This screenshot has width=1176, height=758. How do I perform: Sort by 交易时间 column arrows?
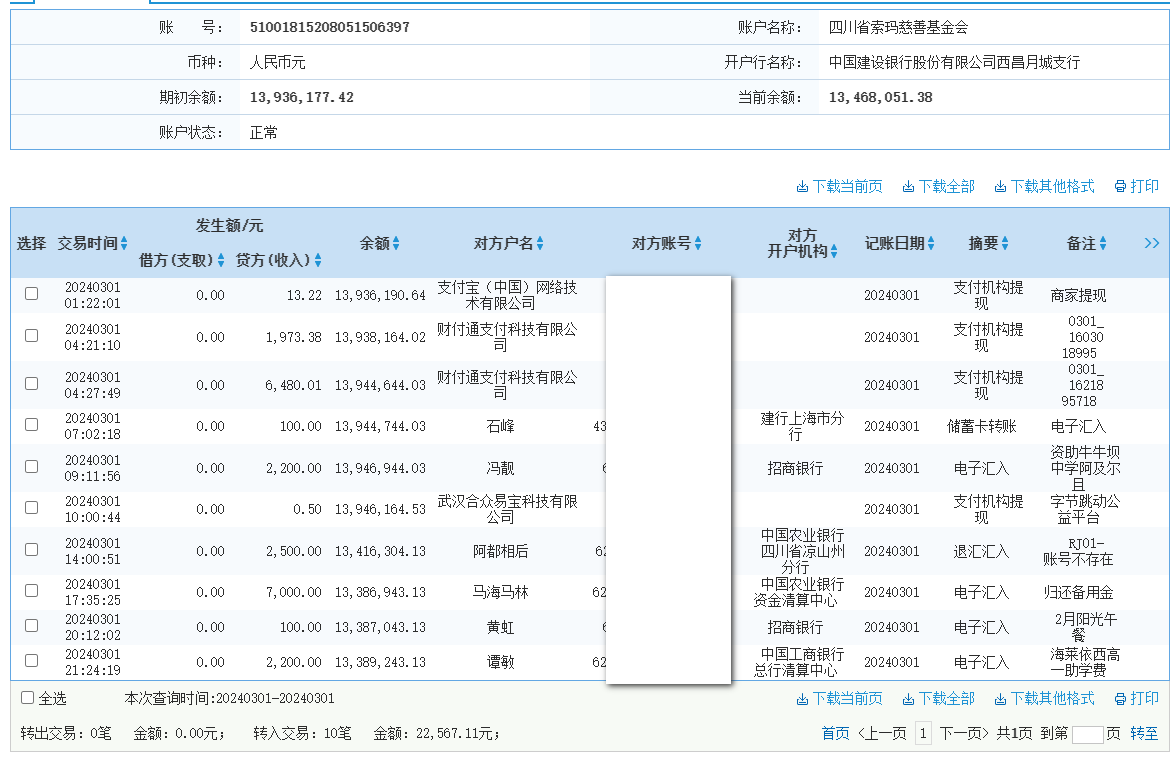[x=124, y=243]
